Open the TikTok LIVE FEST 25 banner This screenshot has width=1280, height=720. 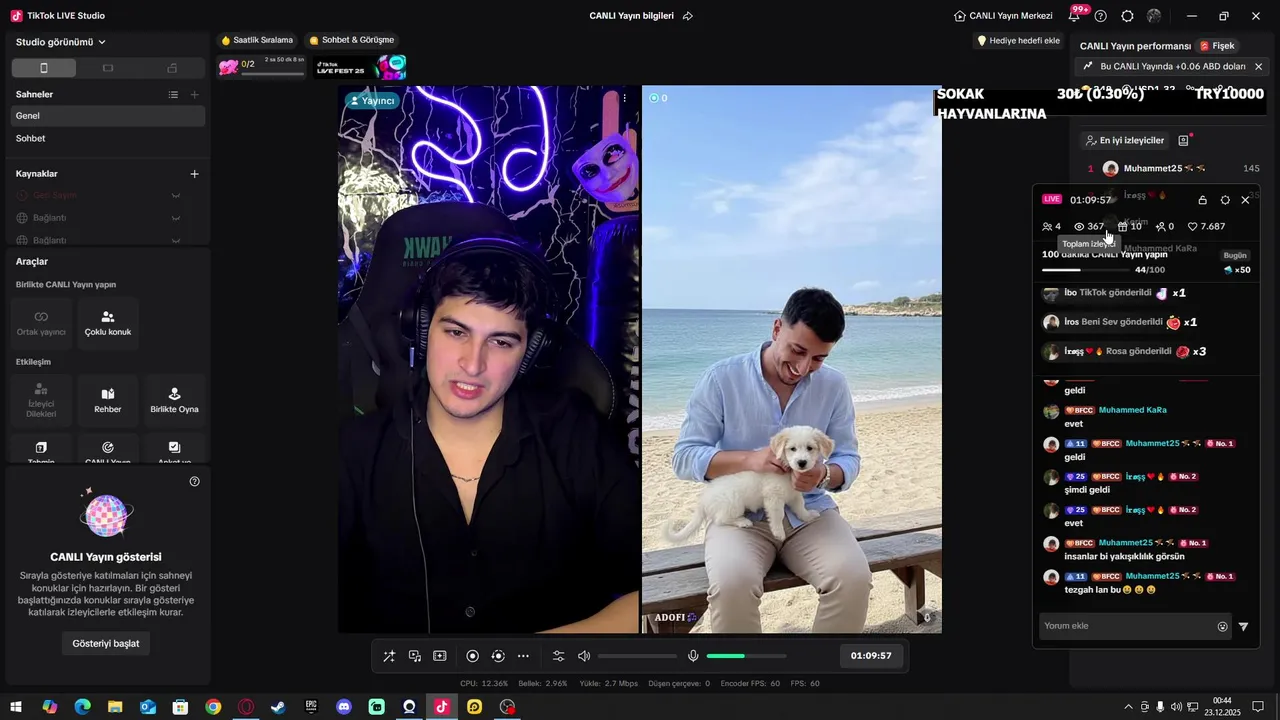pos(361,67)
